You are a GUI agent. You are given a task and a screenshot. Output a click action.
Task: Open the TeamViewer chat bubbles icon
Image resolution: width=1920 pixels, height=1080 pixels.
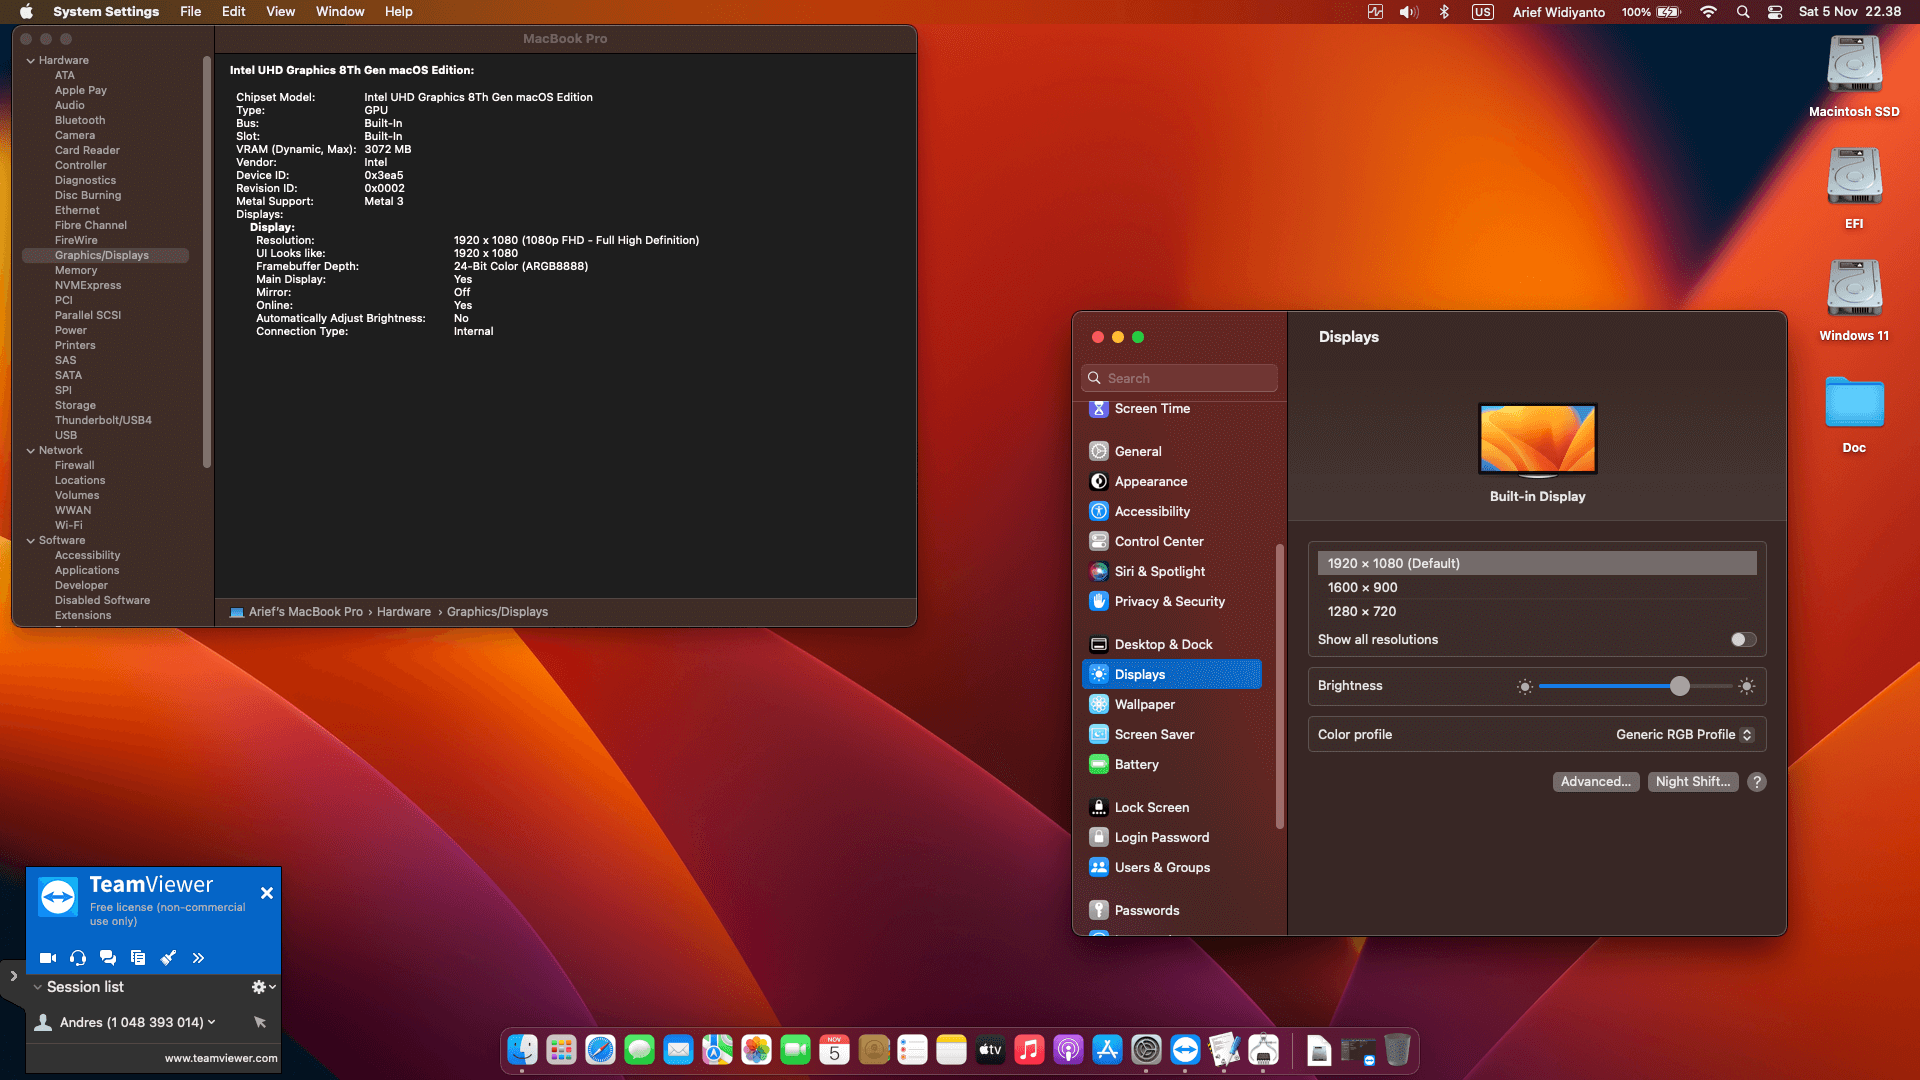[108, 958]
